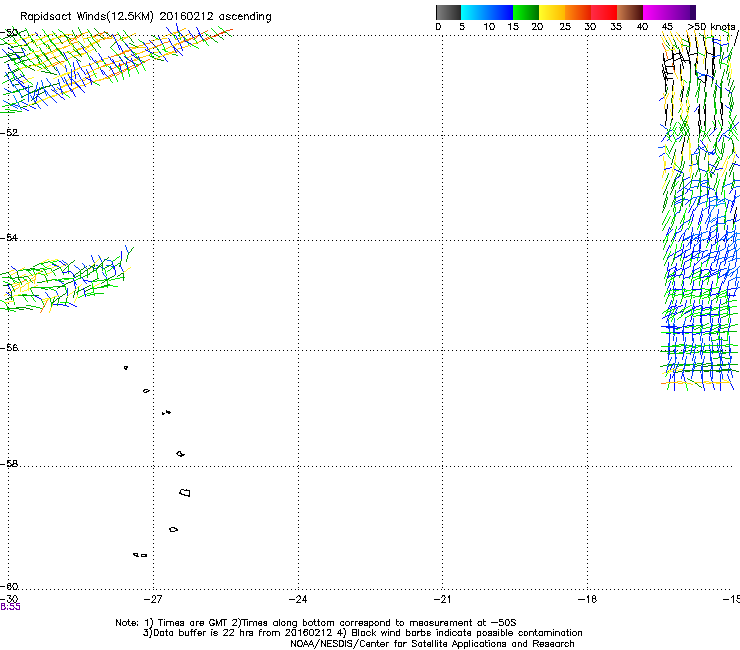Click the longitude label '-18'
This screenshot has height=650, width=740.
click(587, 599)
